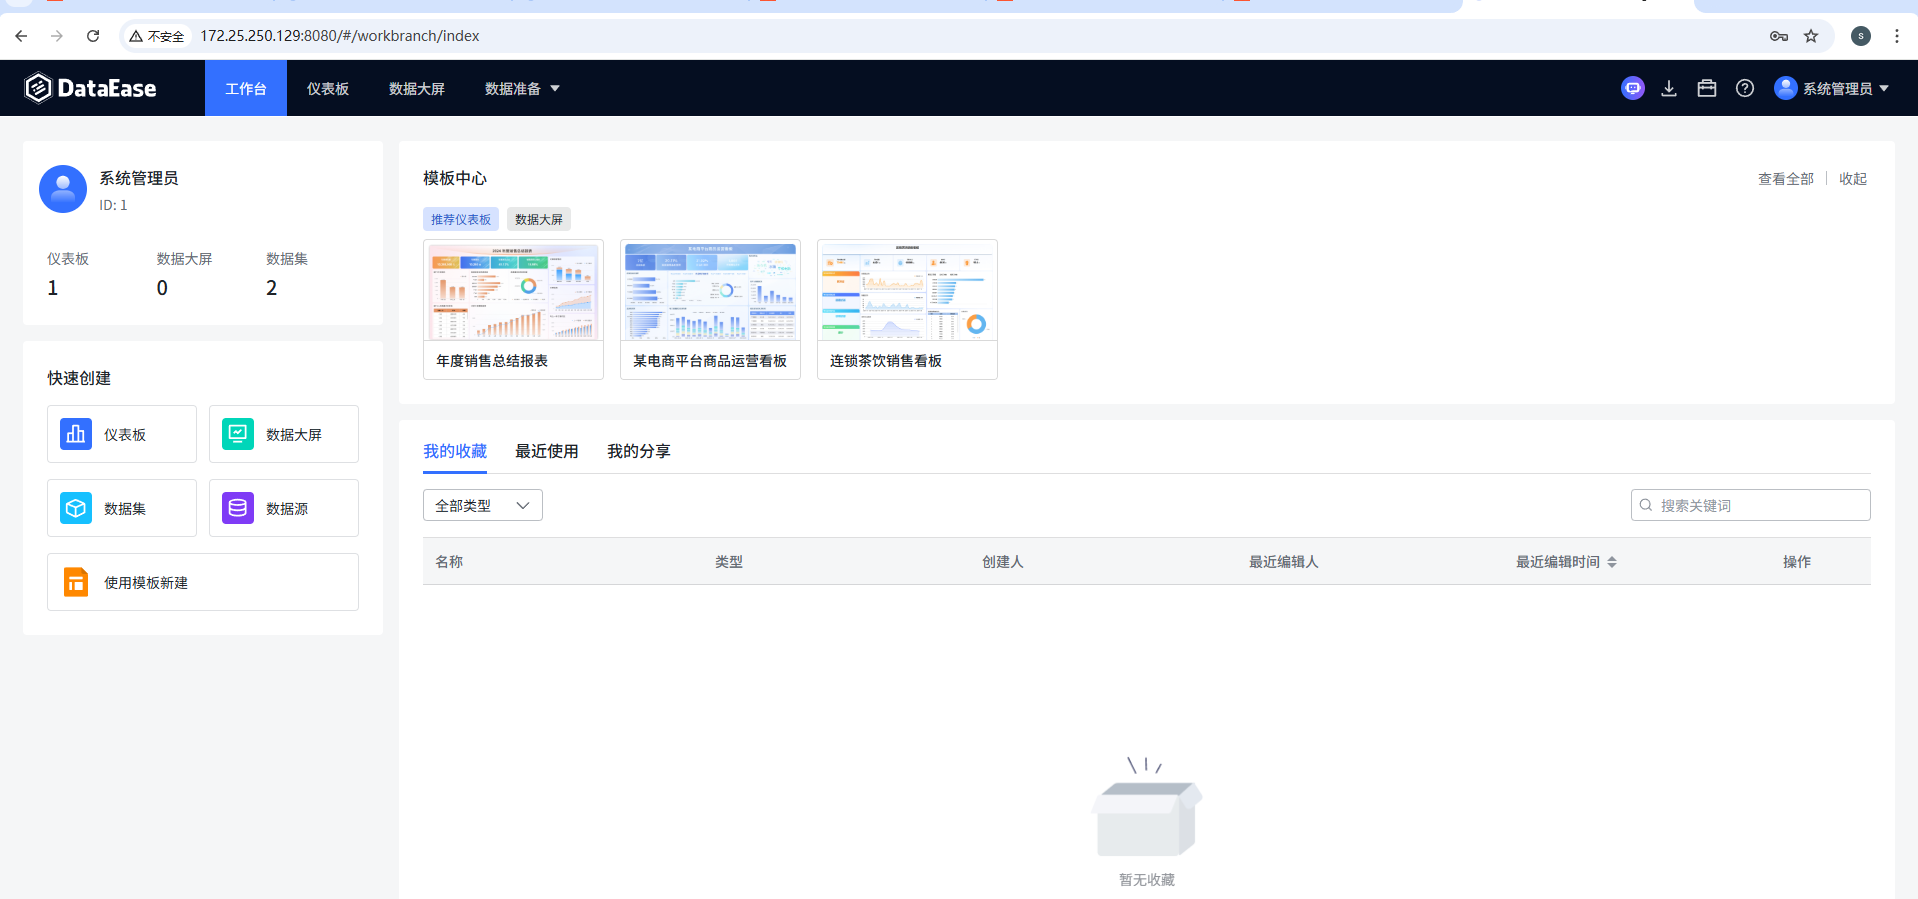
Task: Click the large profile avatar
Action: click(63, 189)
